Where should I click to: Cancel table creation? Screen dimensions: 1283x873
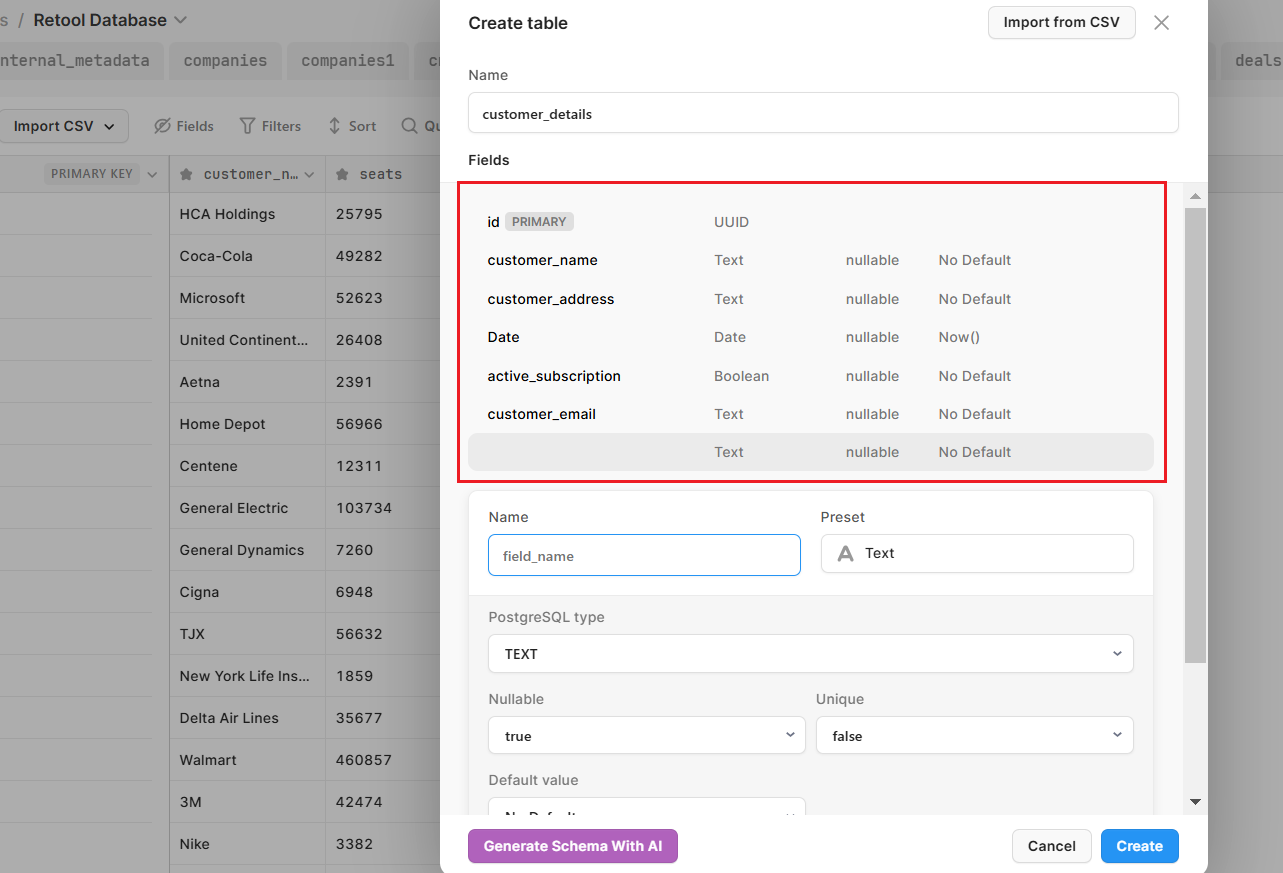1052,846
